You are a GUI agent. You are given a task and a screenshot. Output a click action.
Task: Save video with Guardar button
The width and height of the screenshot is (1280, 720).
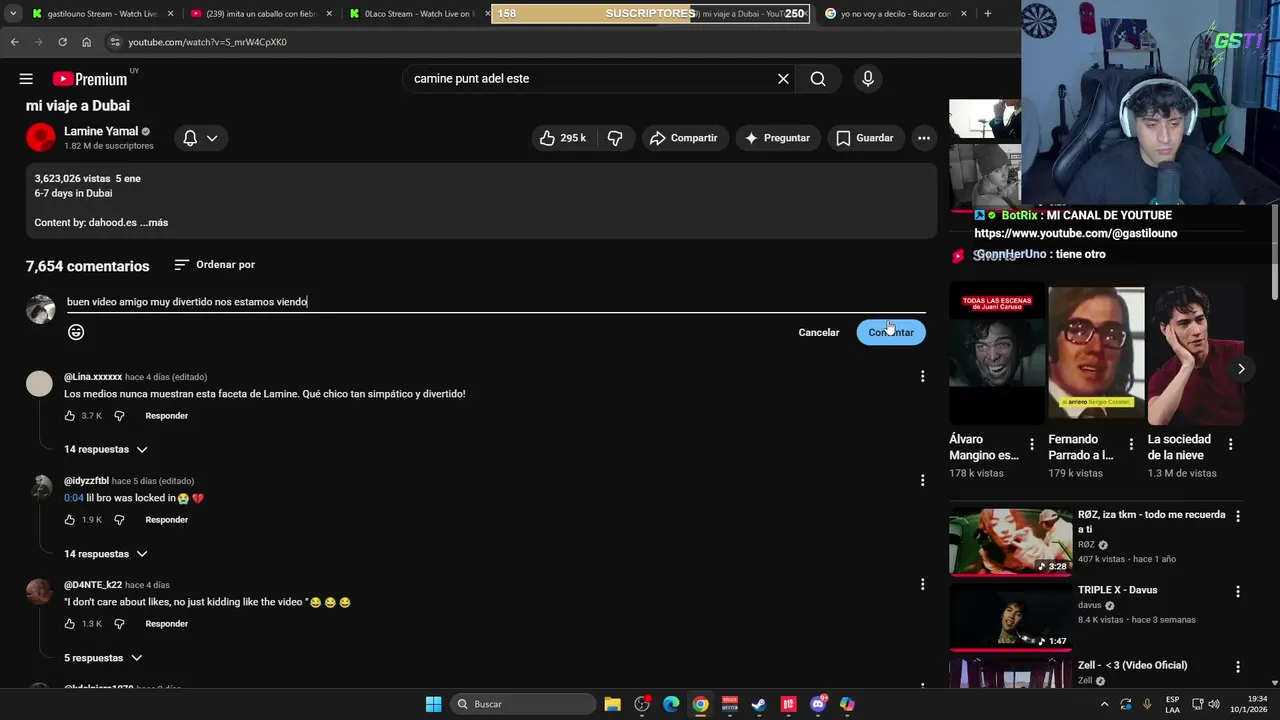click(865, 138)
